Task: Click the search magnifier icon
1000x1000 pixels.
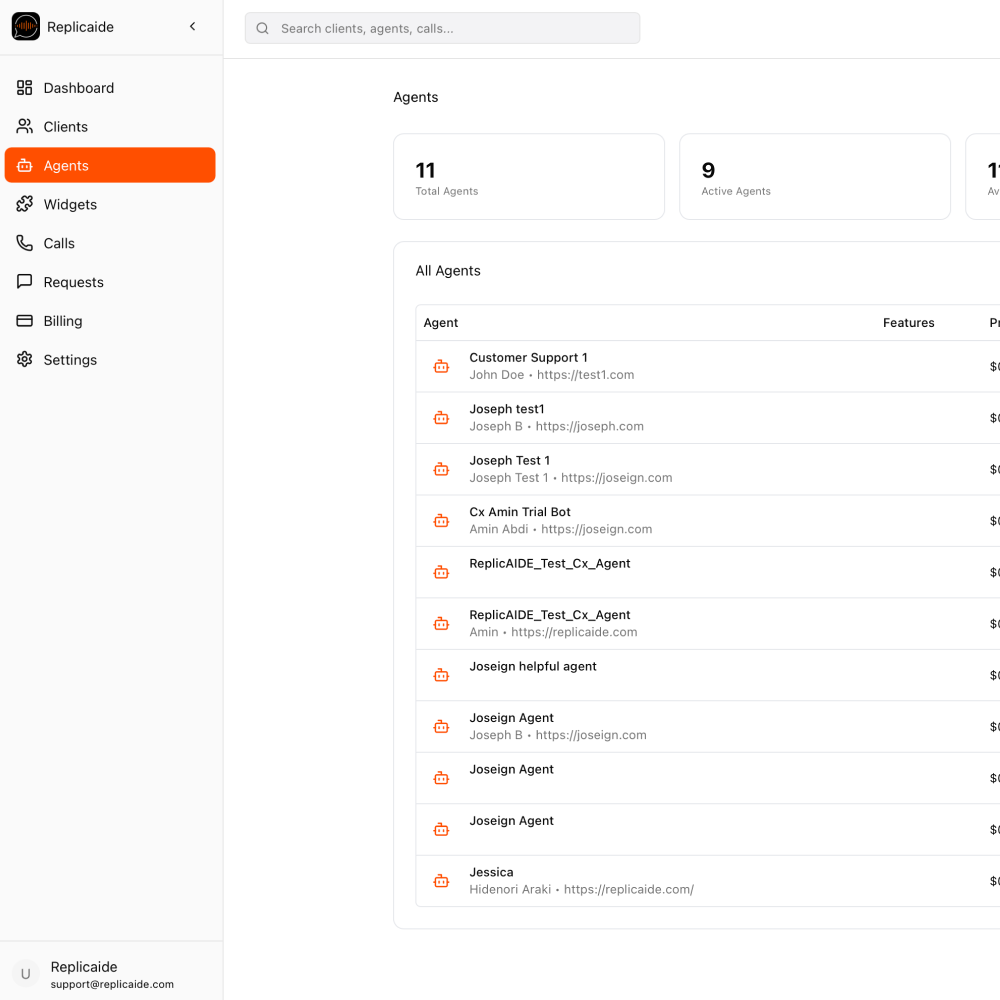Action: [262, 28]
